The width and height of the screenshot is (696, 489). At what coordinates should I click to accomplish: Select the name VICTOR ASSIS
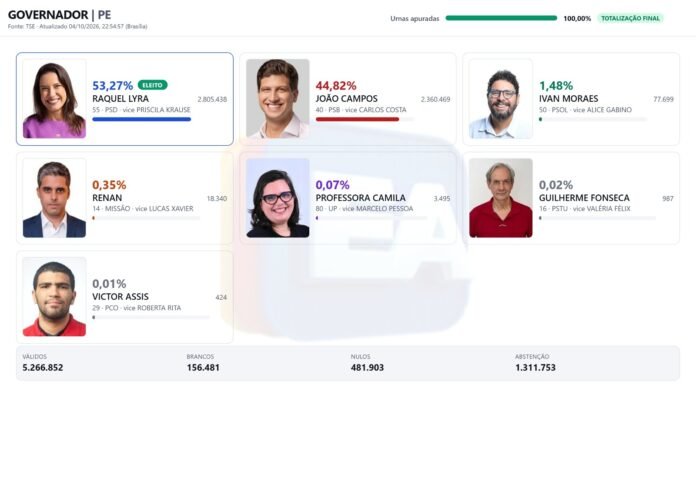[x=120, y=297]
